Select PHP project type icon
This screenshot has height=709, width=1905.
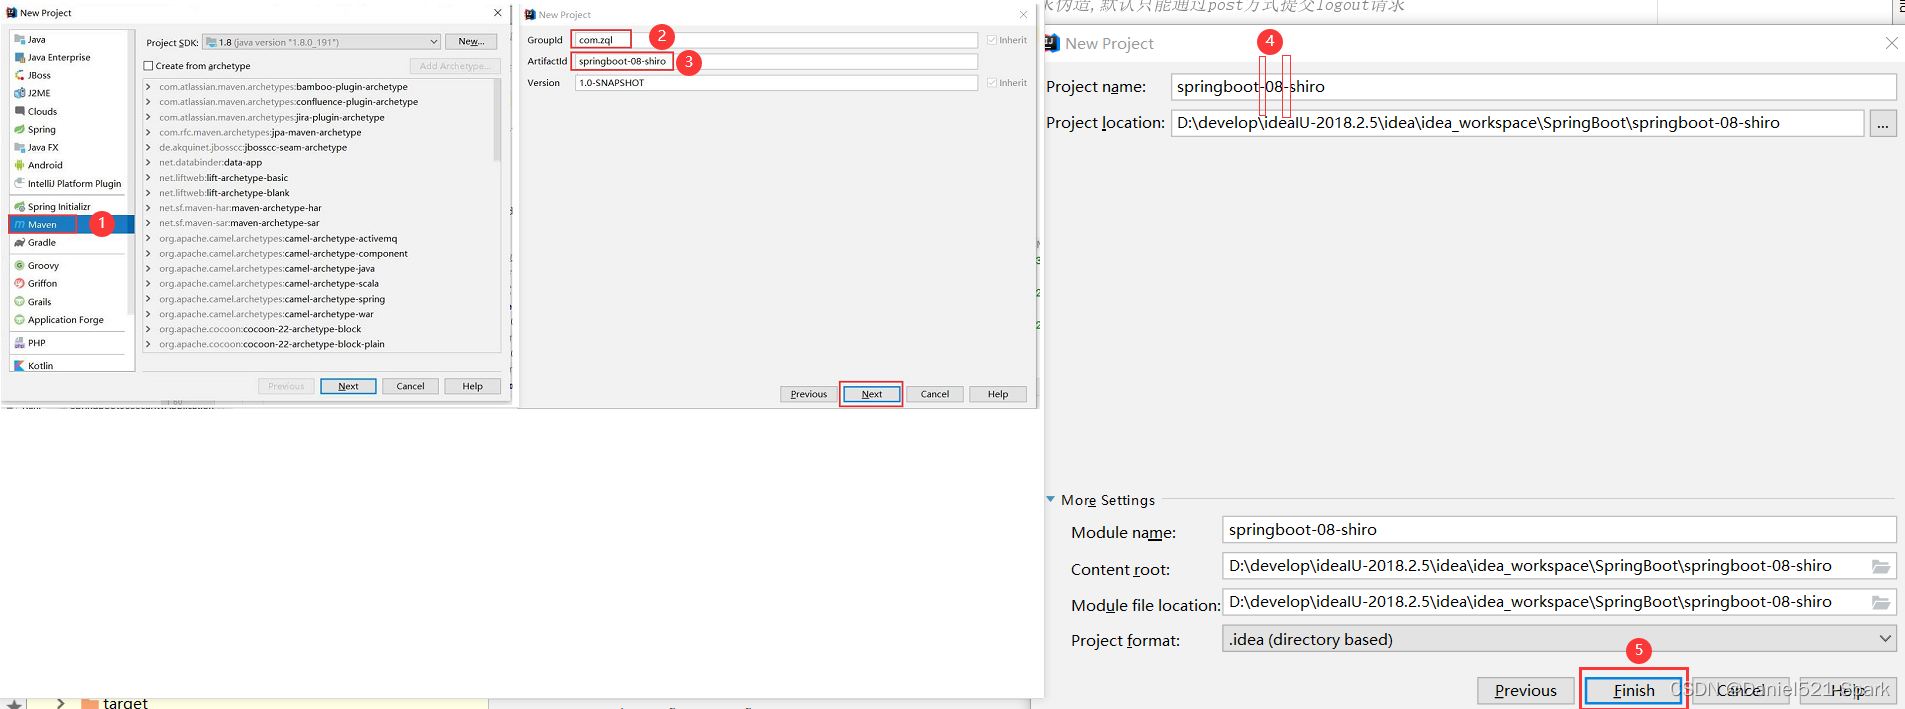19,343
